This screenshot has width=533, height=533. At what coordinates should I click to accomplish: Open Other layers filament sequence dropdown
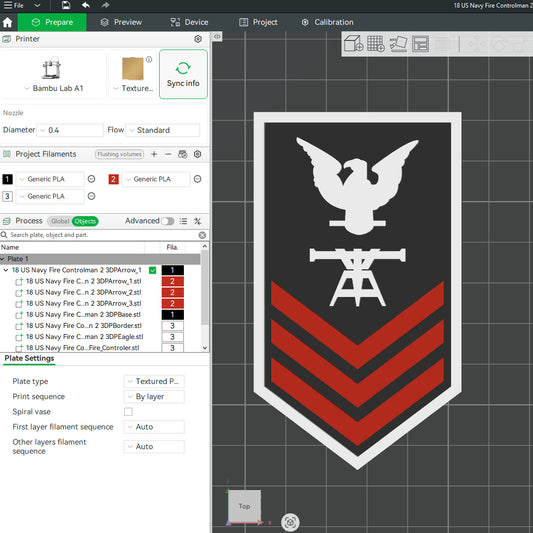coord(154,447)
